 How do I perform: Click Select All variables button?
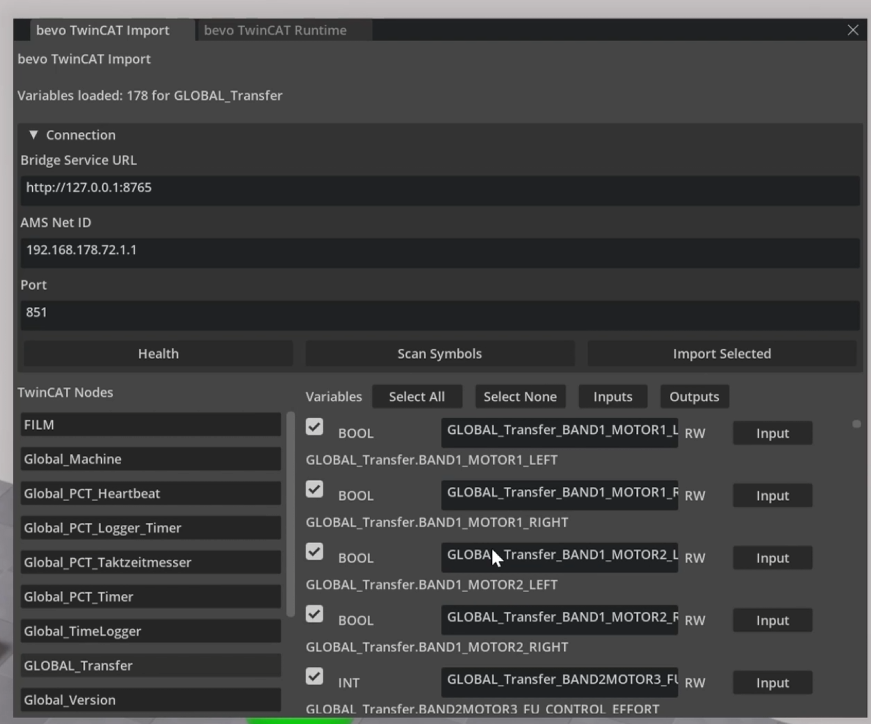pyautogui.click(x=417, y=397)
